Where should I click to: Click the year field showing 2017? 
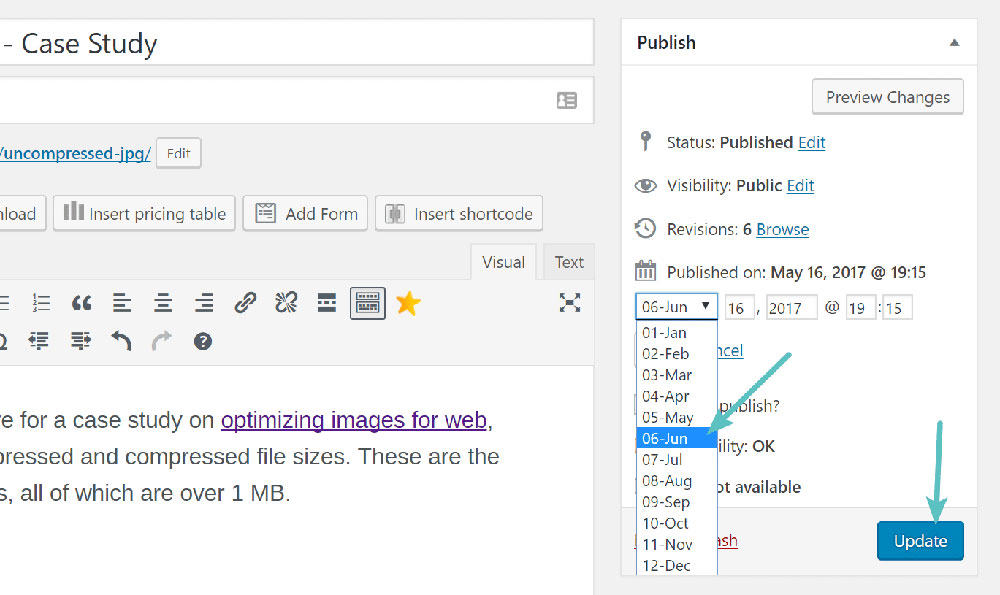pyautogui.click(x=791, y=308)
